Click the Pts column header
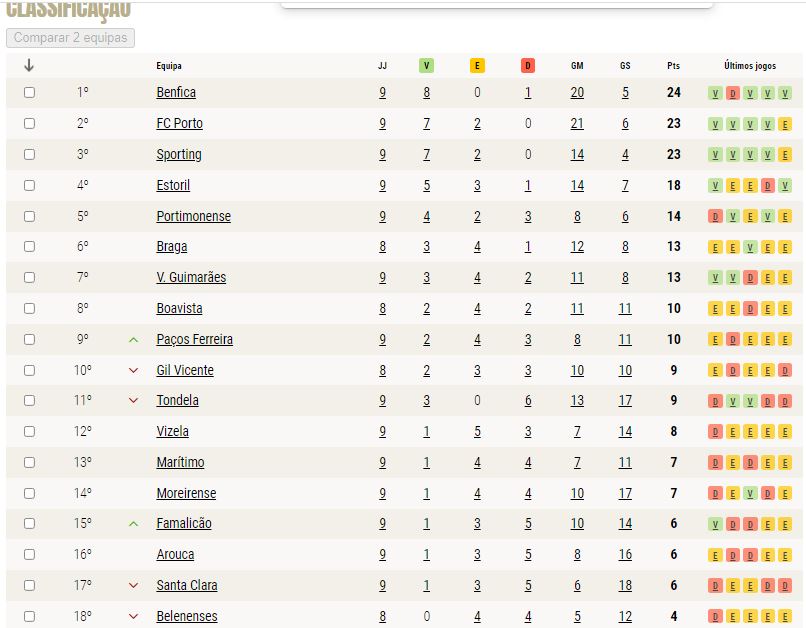 [x=673, y=66]
